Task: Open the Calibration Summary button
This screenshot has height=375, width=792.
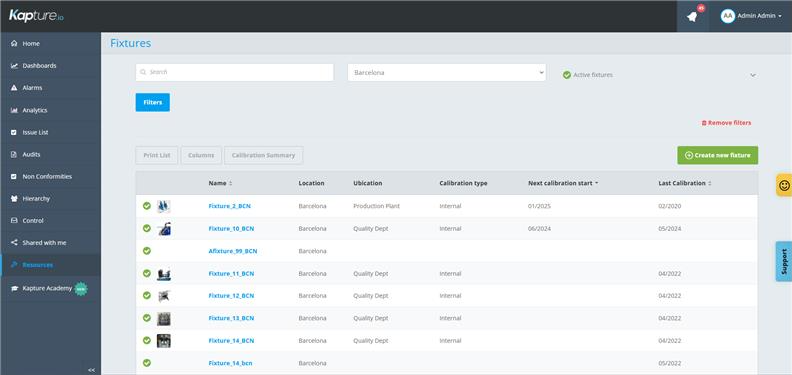Action: (x=263, y=155)
